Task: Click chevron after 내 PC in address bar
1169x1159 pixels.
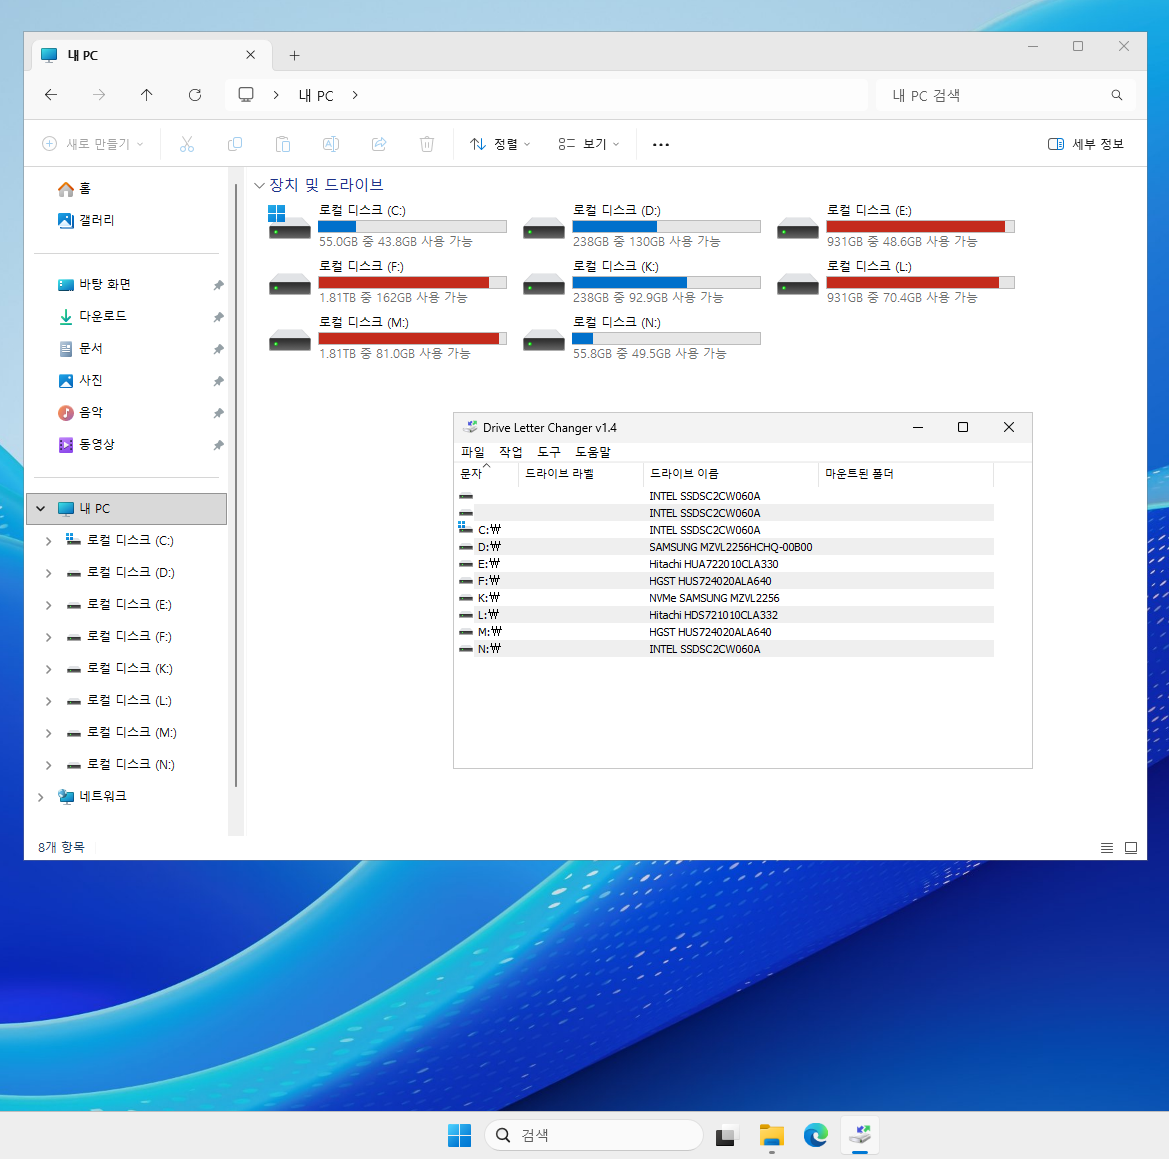Action: (x=355, y=95)
